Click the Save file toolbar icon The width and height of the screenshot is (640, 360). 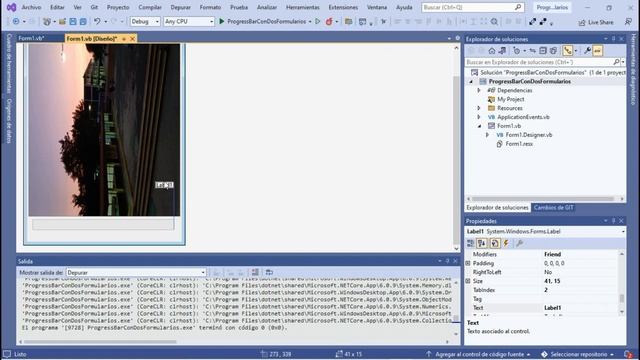coord(73,22)
